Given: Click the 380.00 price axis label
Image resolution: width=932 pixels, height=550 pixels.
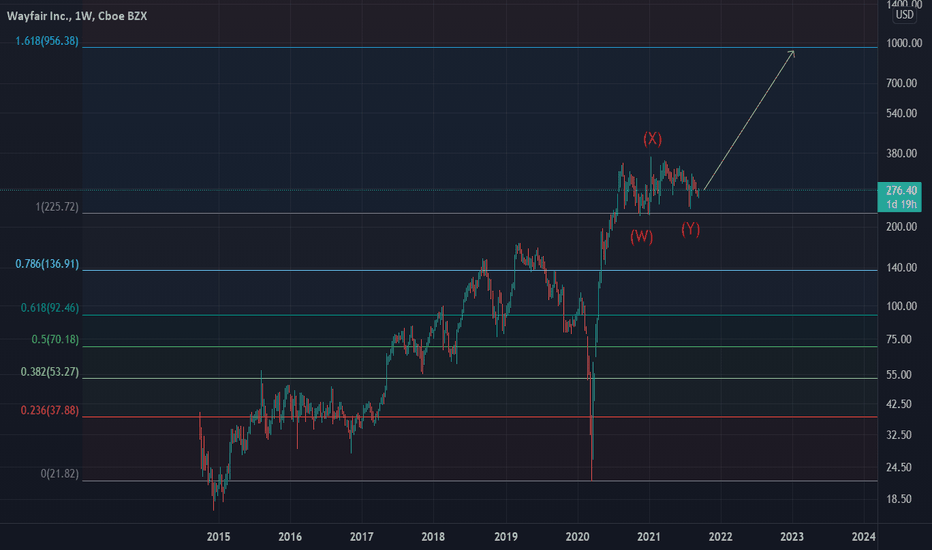Looking at the screenshot, I should pyautogui.click(x=902, y=153).
